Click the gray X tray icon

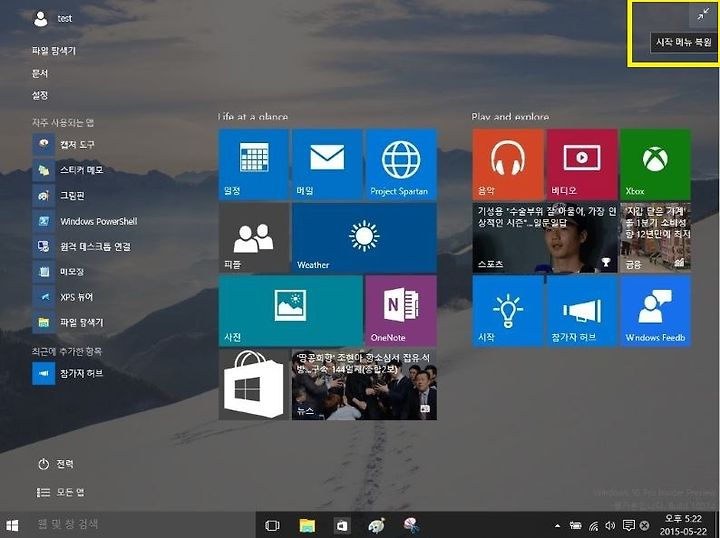tap(644, 526)
